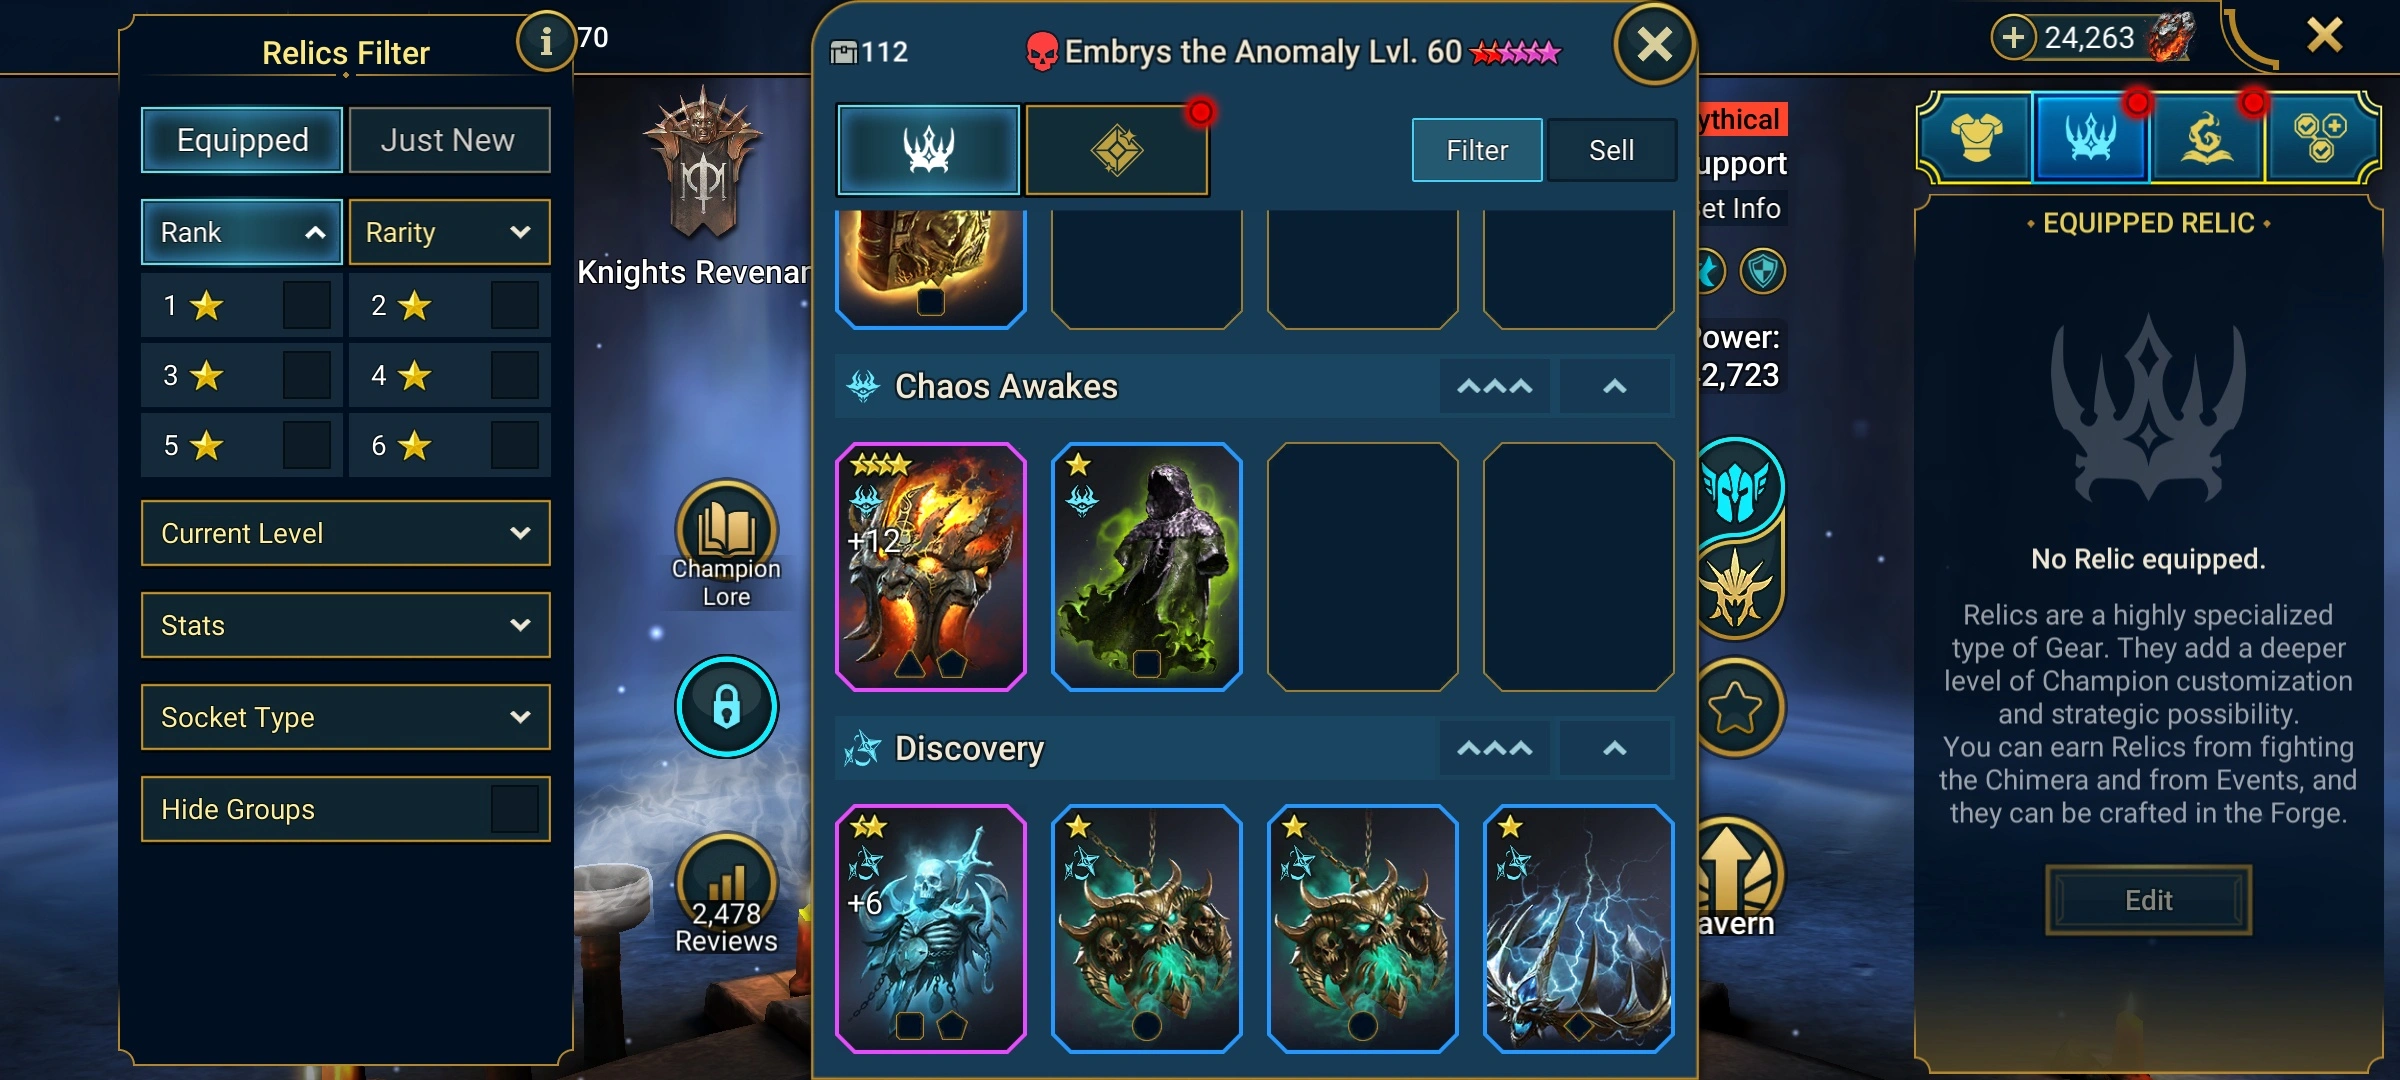
Task: Open the masteries scroll tab icon
Action: [x=2207, y=139]
